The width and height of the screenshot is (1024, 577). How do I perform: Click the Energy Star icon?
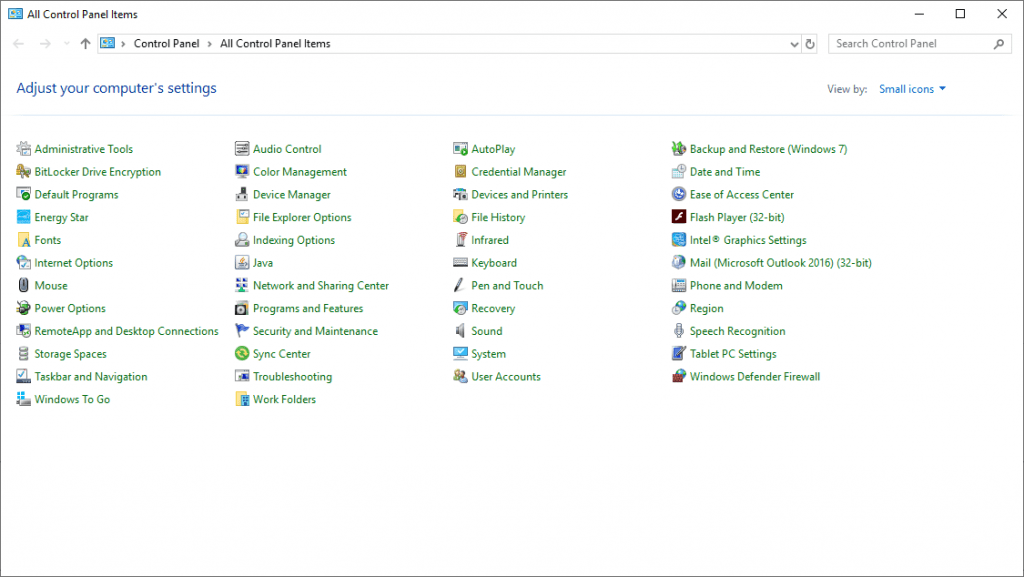24,217
